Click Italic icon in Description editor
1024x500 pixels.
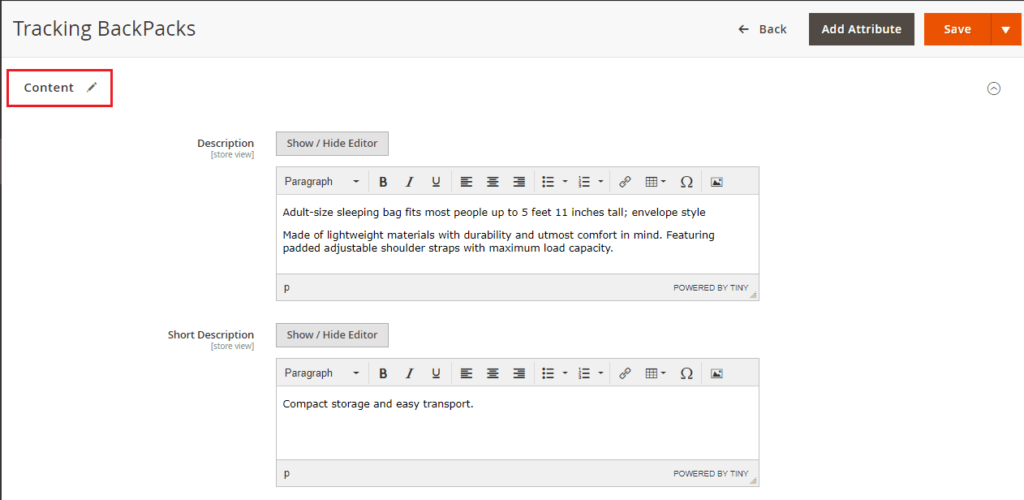pos(409,182)
